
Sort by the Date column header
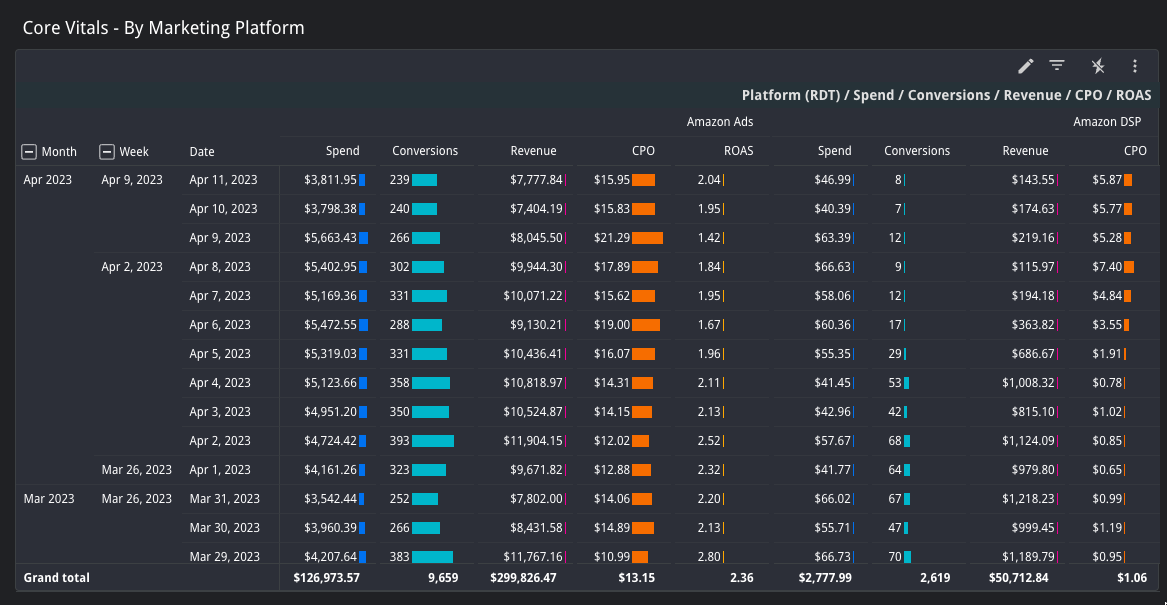click(x=202, y=152)
